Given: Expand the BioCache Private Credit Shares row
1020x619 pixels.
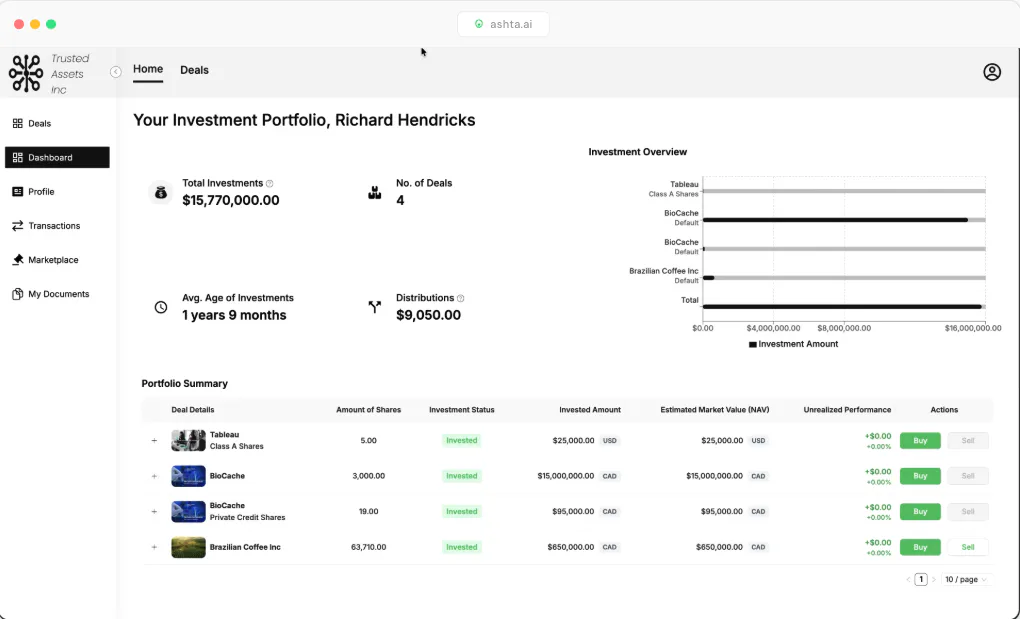Looking at the screenshot, I should 154,512.
